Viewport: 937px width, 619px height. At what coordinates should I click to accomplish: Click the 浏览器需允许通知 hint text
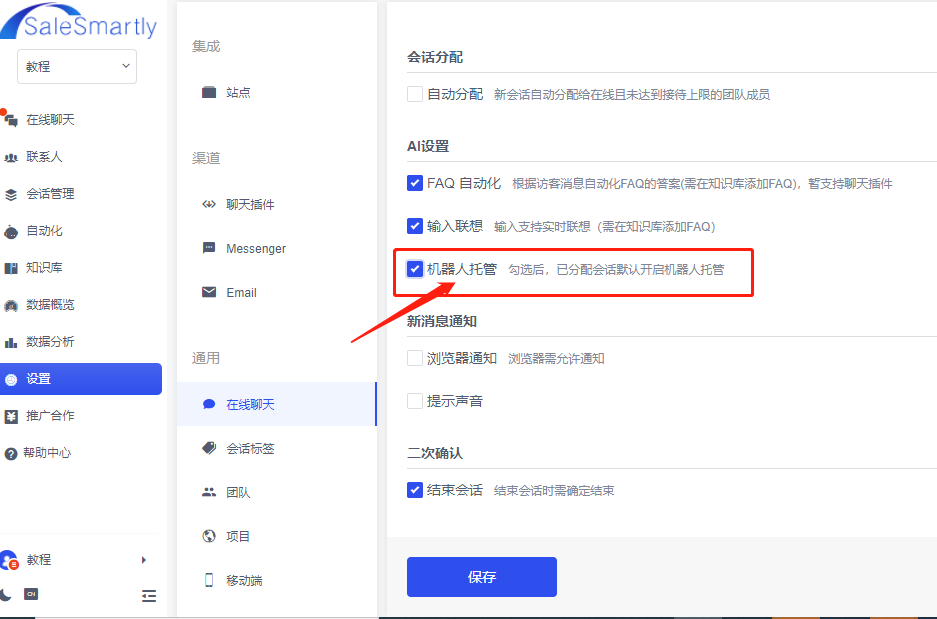pos(556,358)
